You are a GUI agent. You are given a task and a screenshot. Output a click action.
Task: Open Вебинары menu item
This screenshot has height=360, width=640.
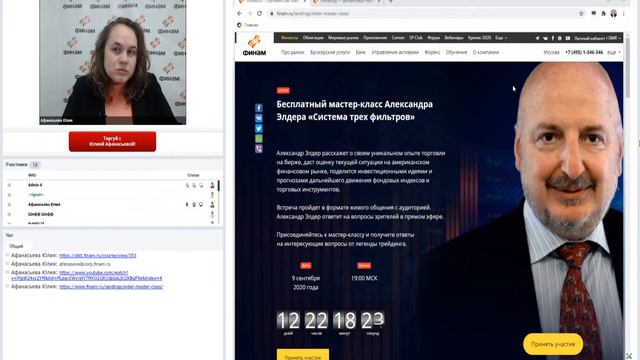(x=454, y=38)
